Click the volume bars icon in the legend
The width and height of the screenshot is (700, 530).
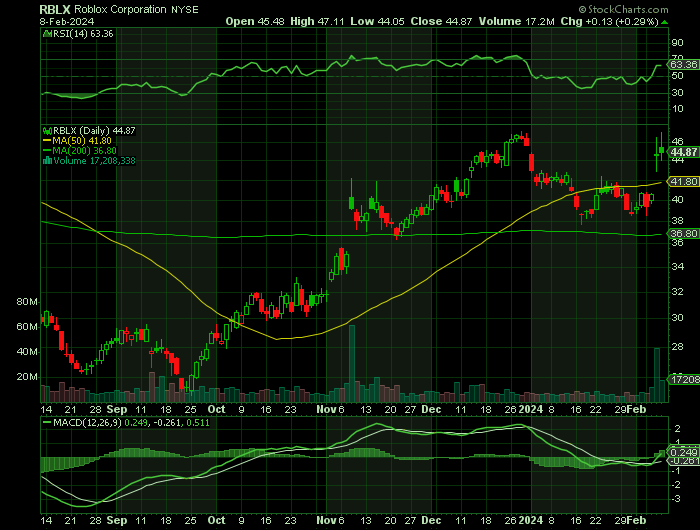click(47, 161)
